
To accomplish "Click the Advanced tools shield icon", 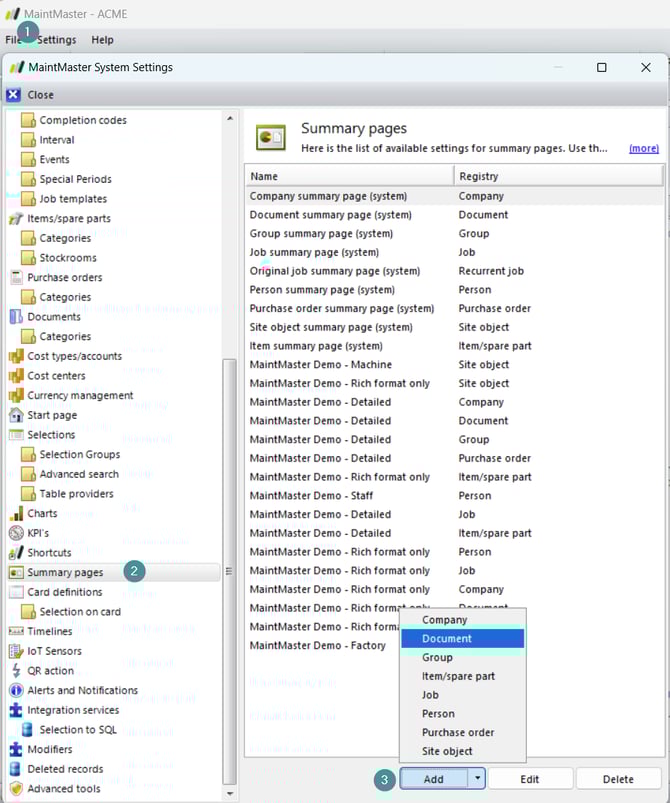I will 16,789.
